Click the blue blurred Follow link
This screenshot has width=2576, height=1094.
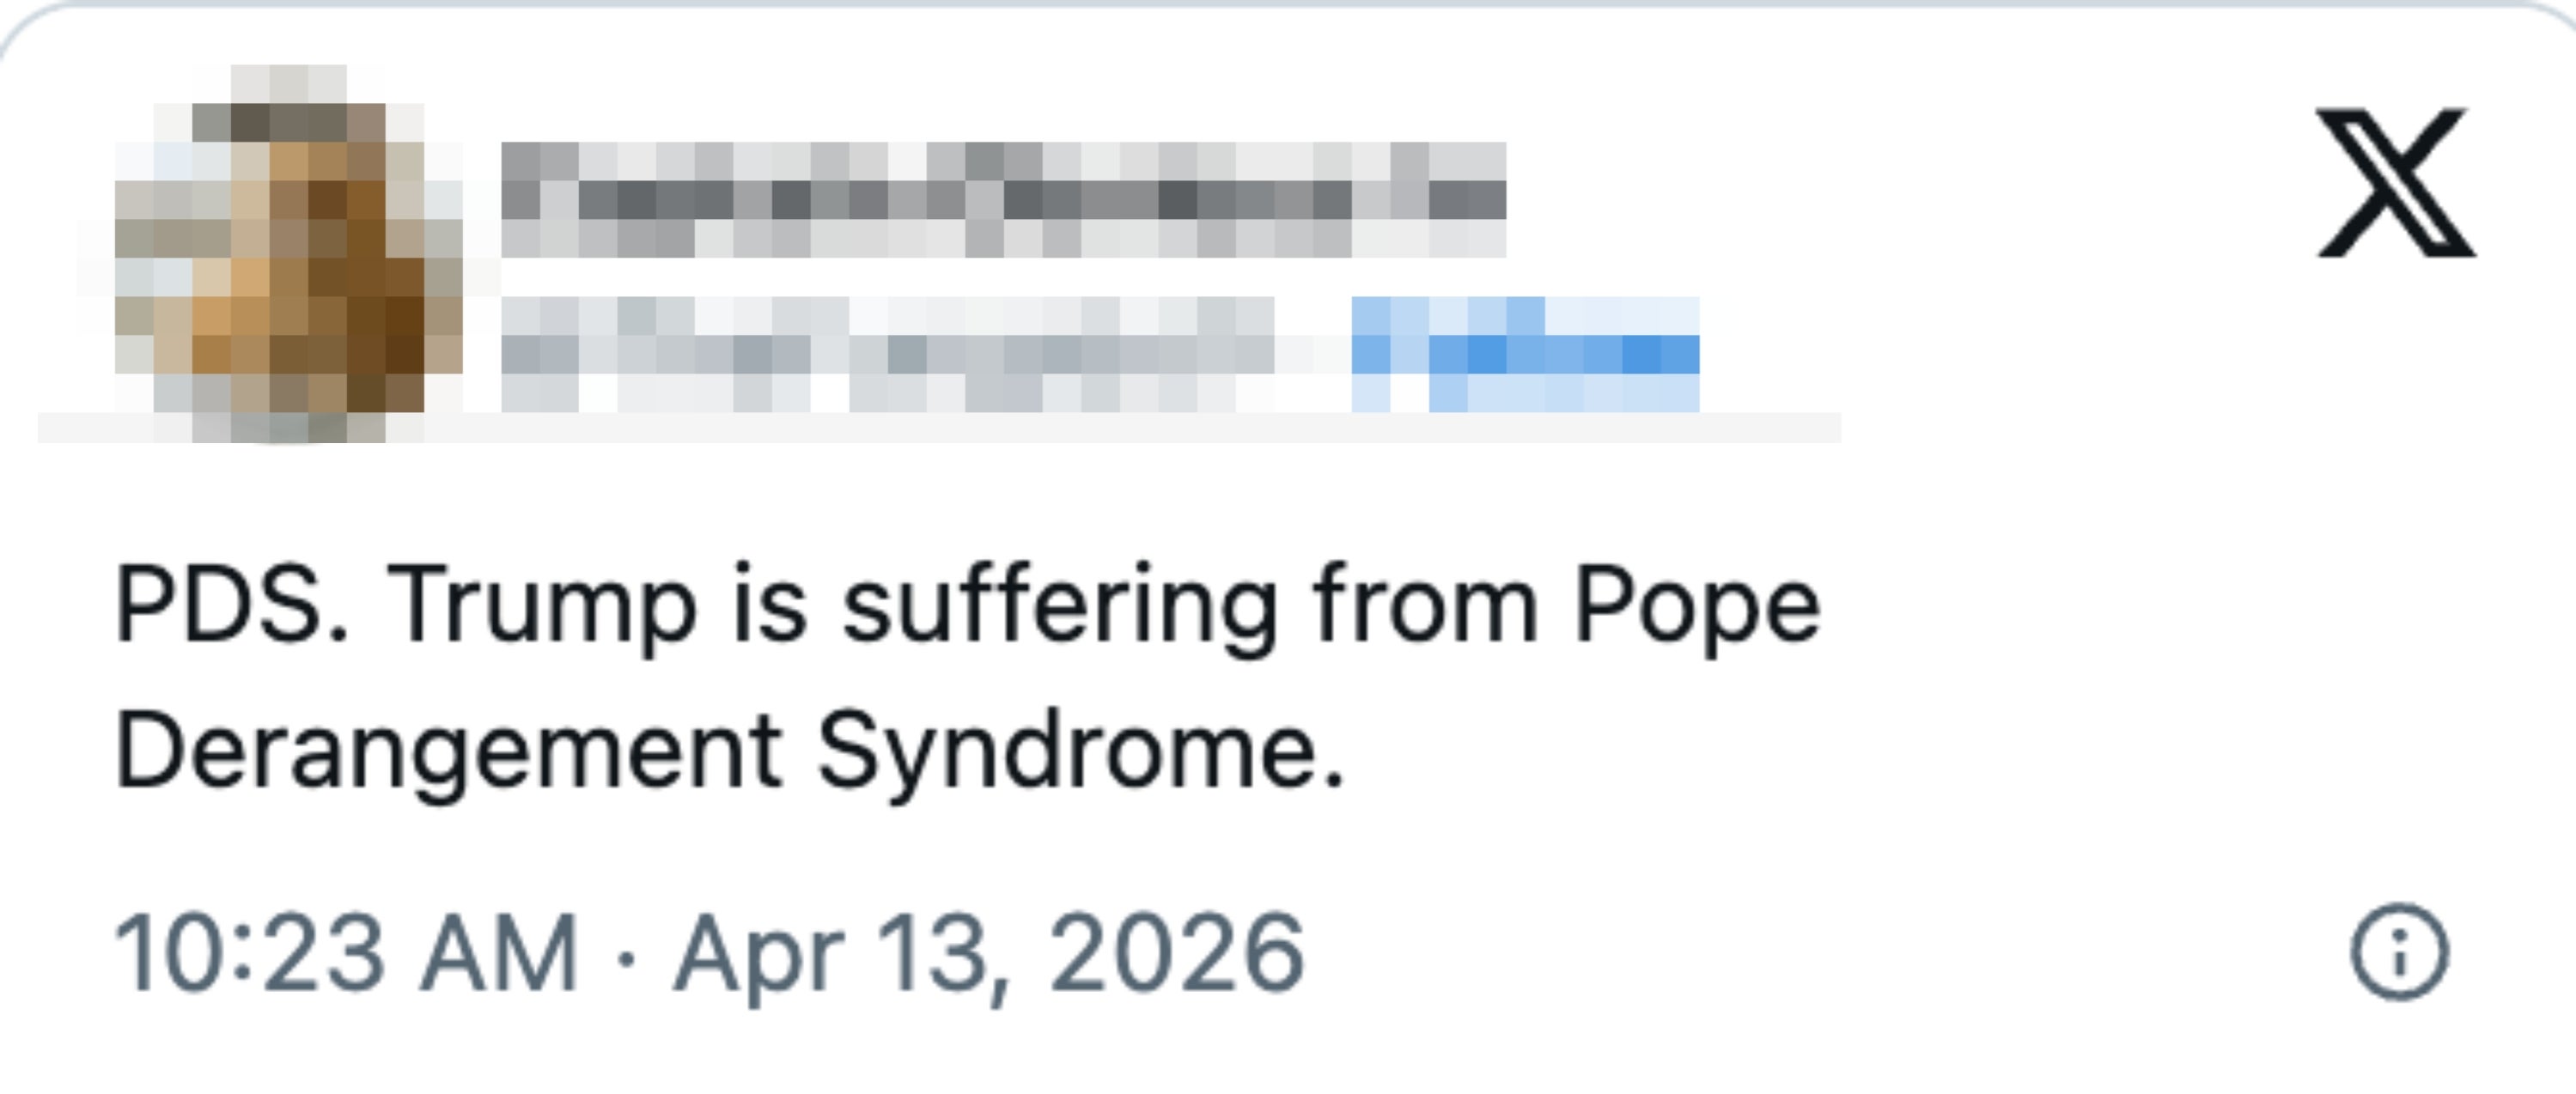pyautogui.click(x=1524, y=355)
